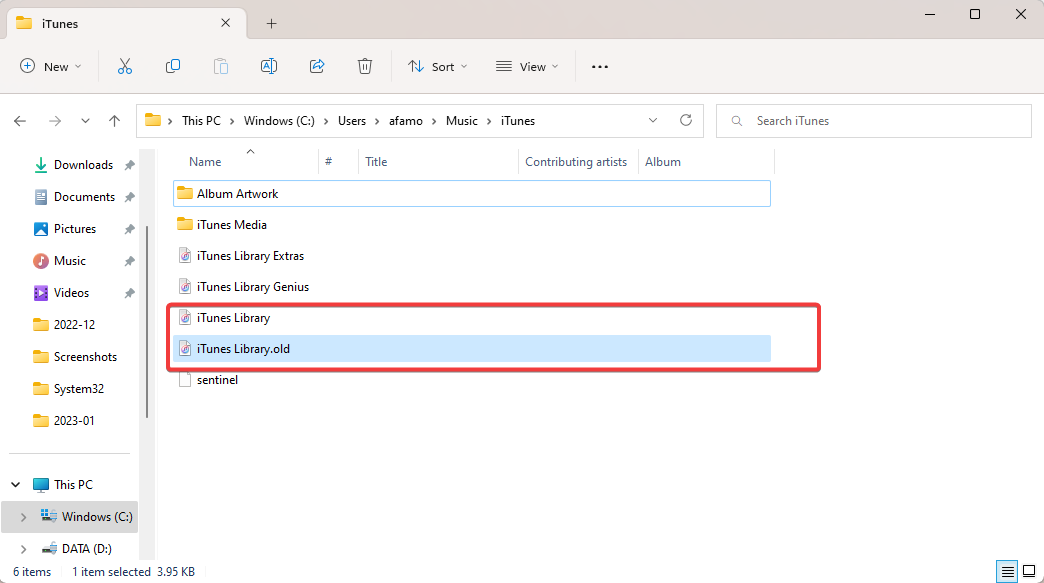Click the Paste clipboard icon

pos(220,66)
